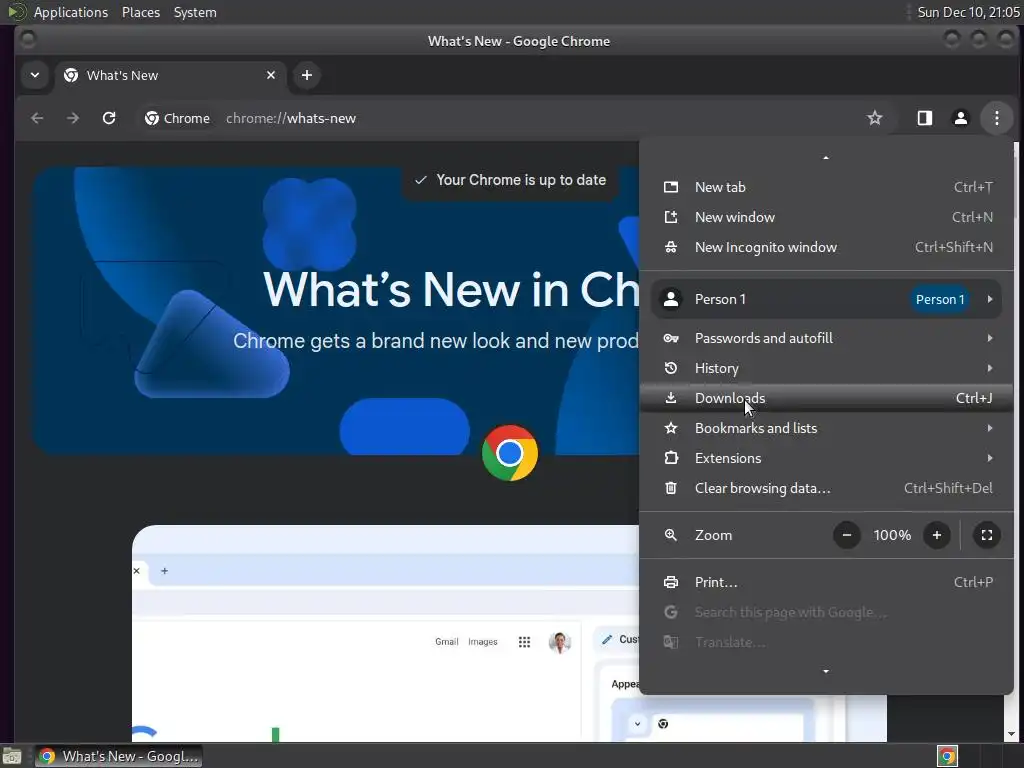The image size is (1024, 768).
Task: Open Downloads from the menu
Action: coord(826,398)
